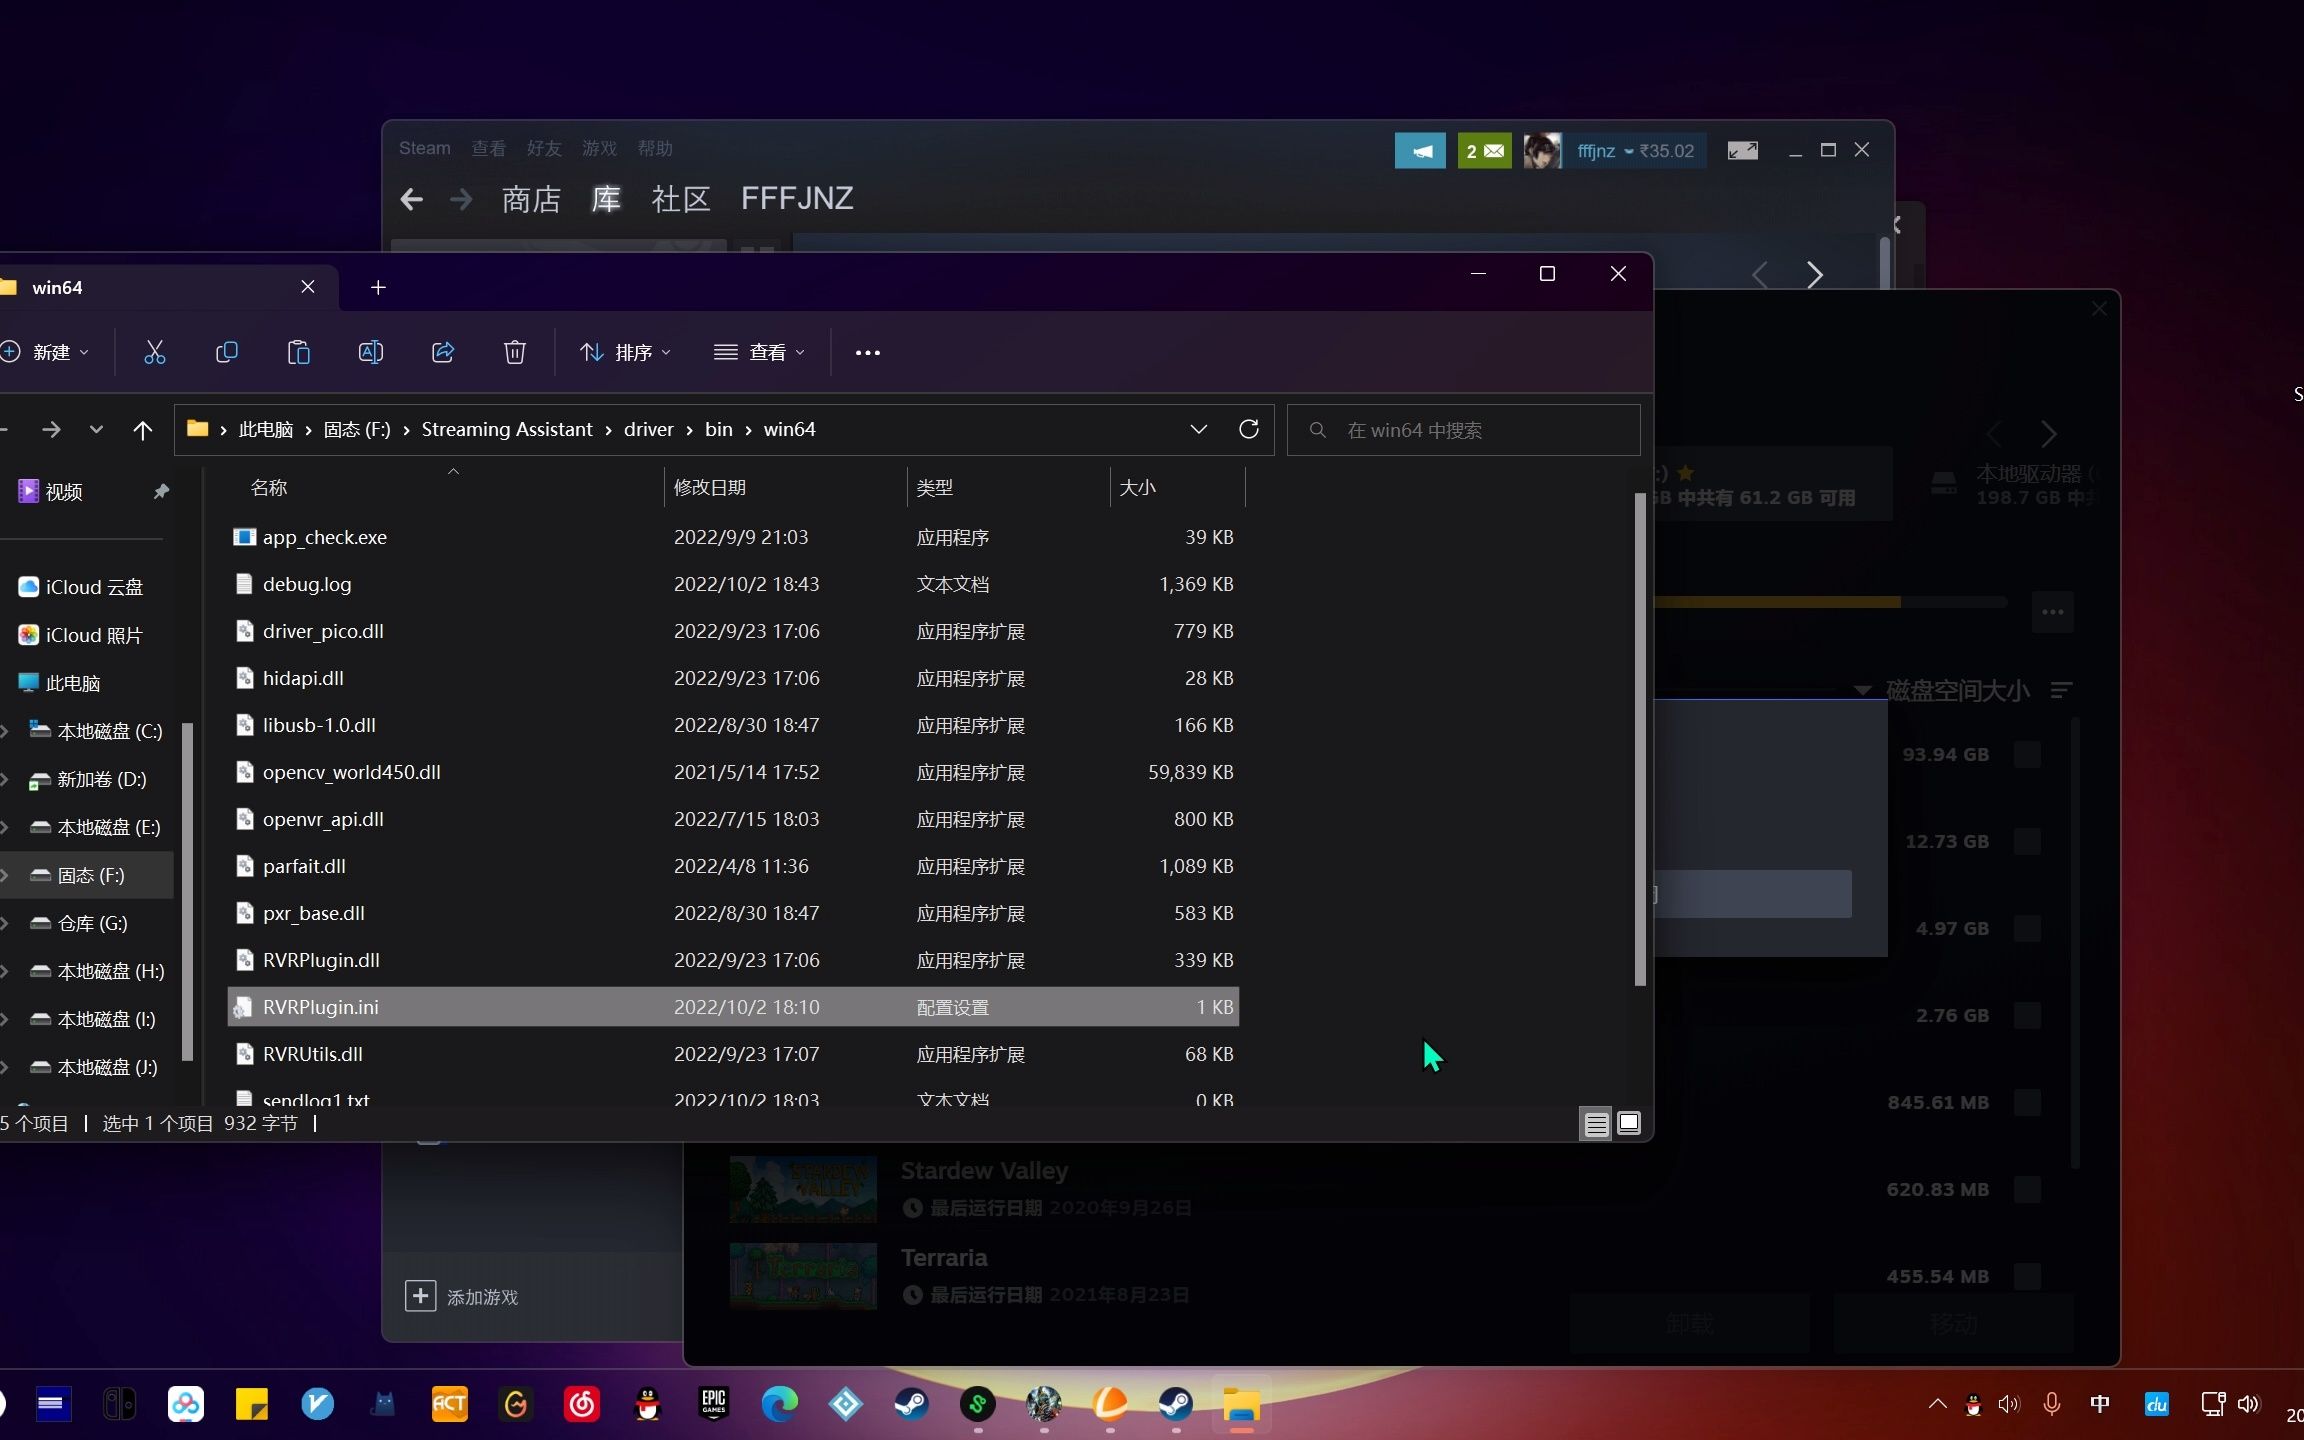
Task: Open Epic Games Launcher from taskbar
Action: tap(714, 1404)
